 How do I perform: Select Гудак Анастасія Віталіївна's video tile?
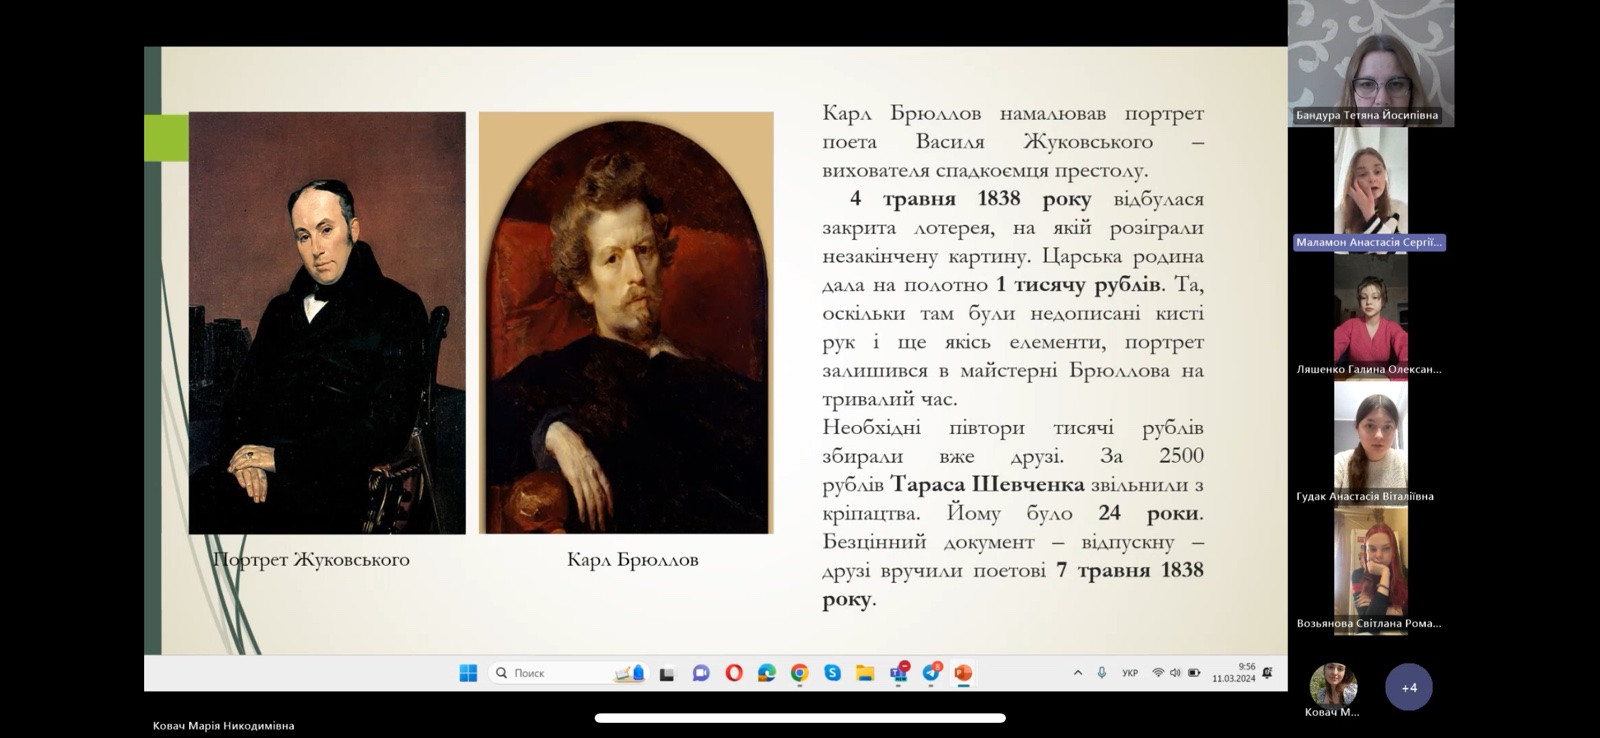tap(1371, 444)
